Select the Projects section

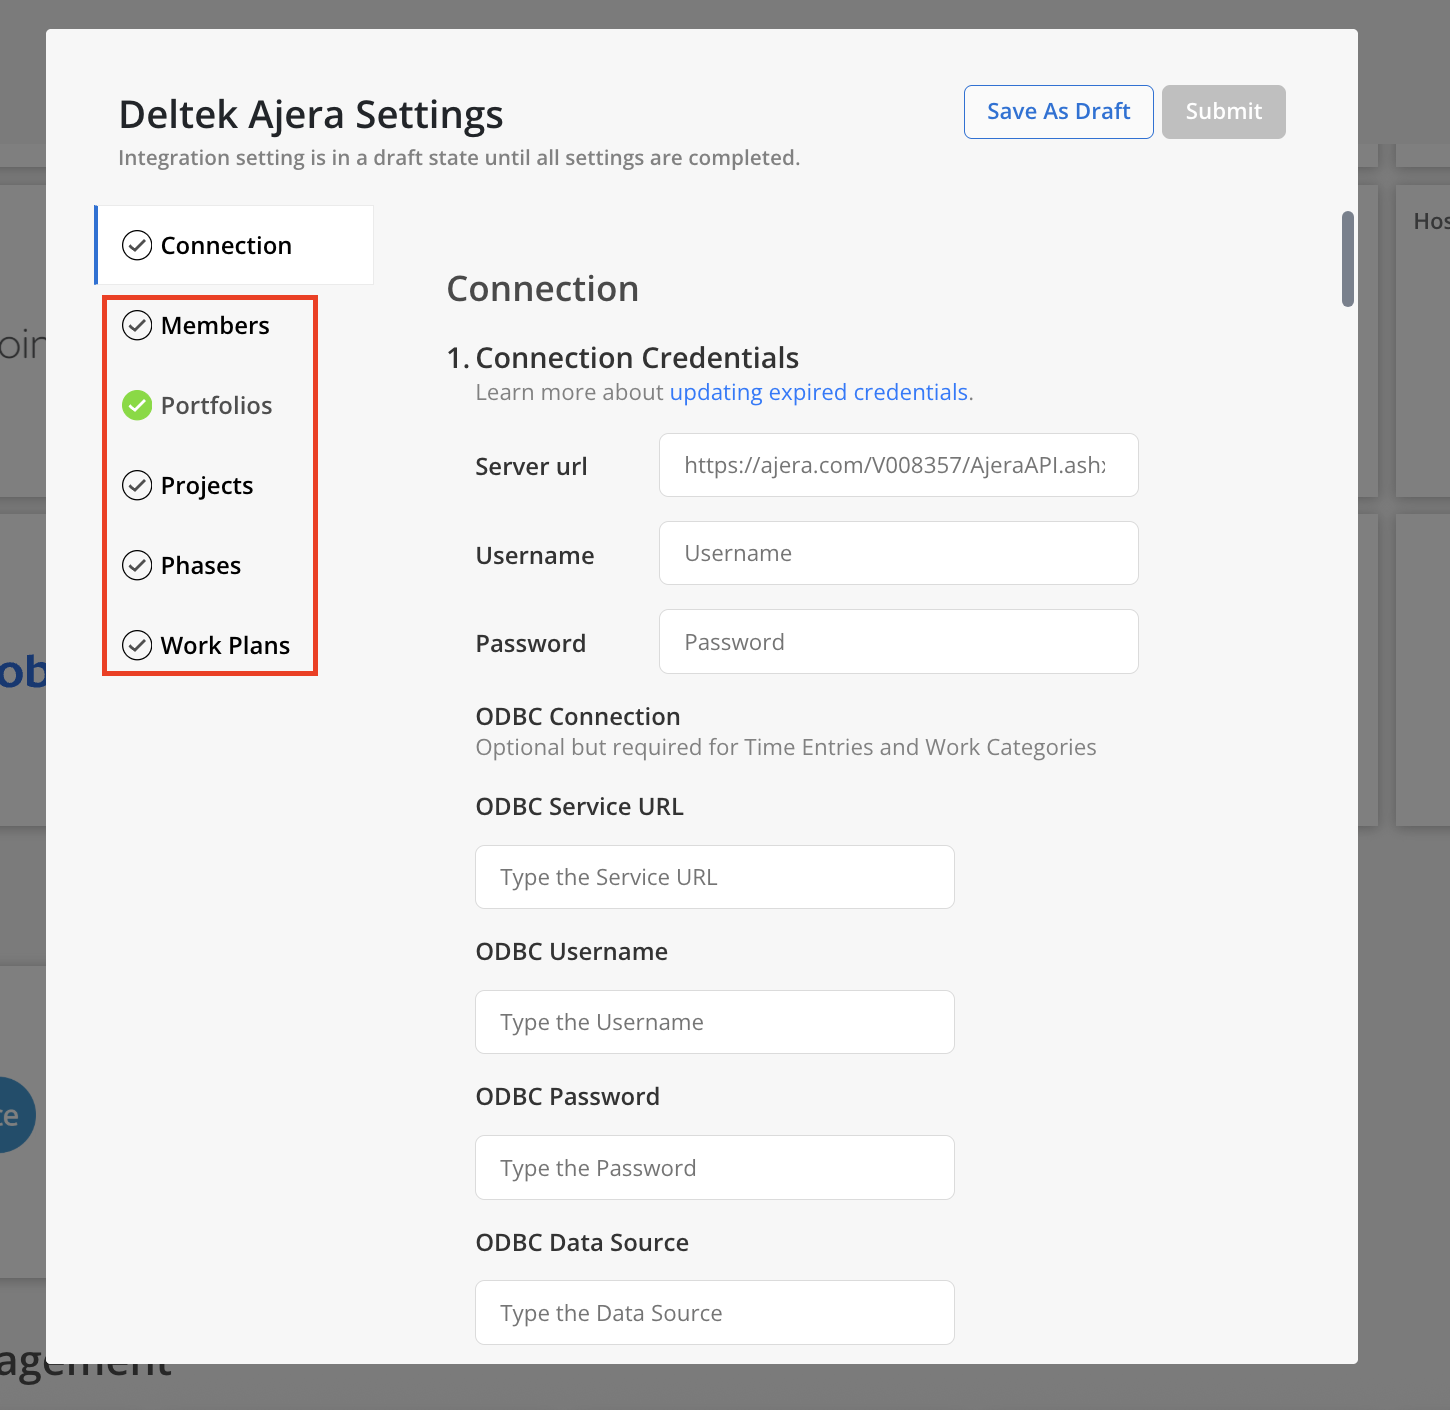(x=207, y=485)
